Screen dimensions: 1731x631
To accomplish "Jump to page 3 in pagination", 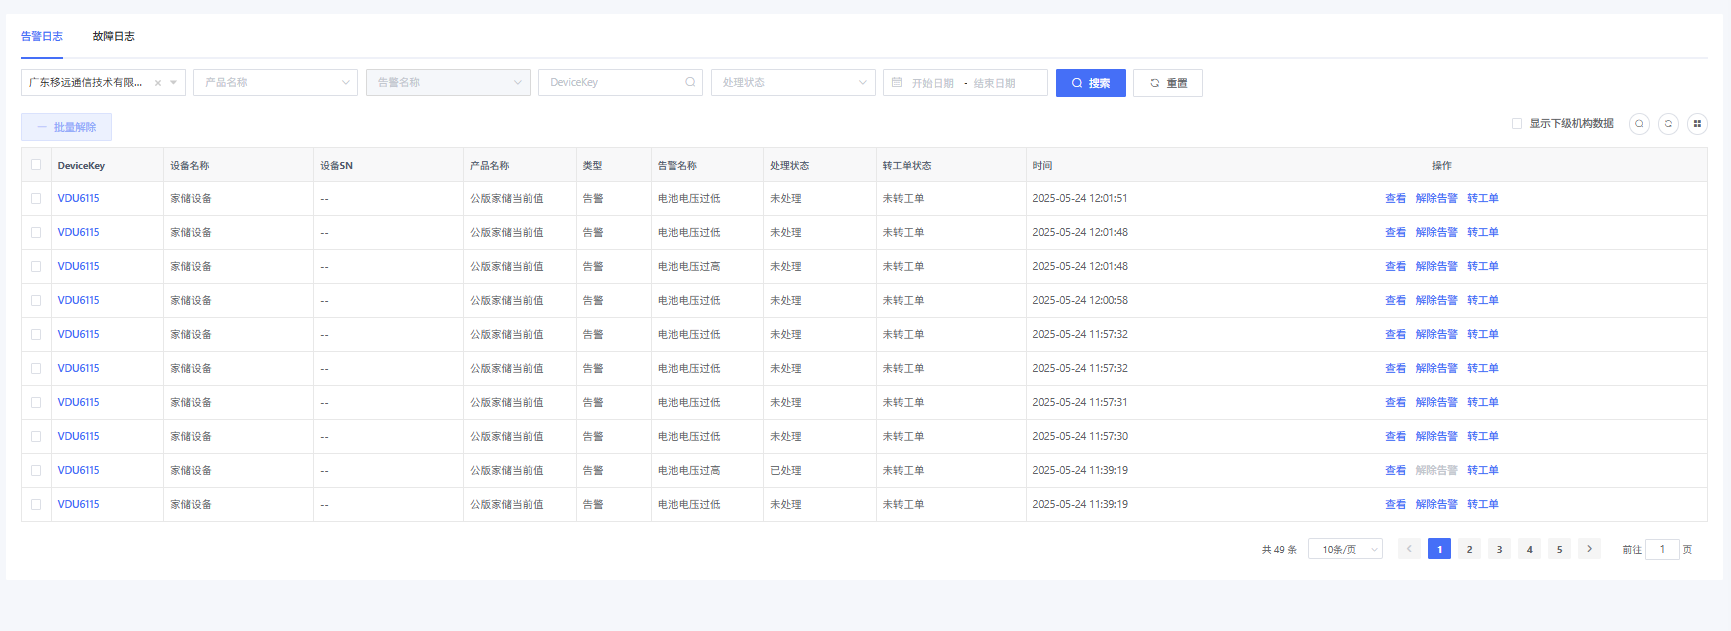I will coord(1499,549).
